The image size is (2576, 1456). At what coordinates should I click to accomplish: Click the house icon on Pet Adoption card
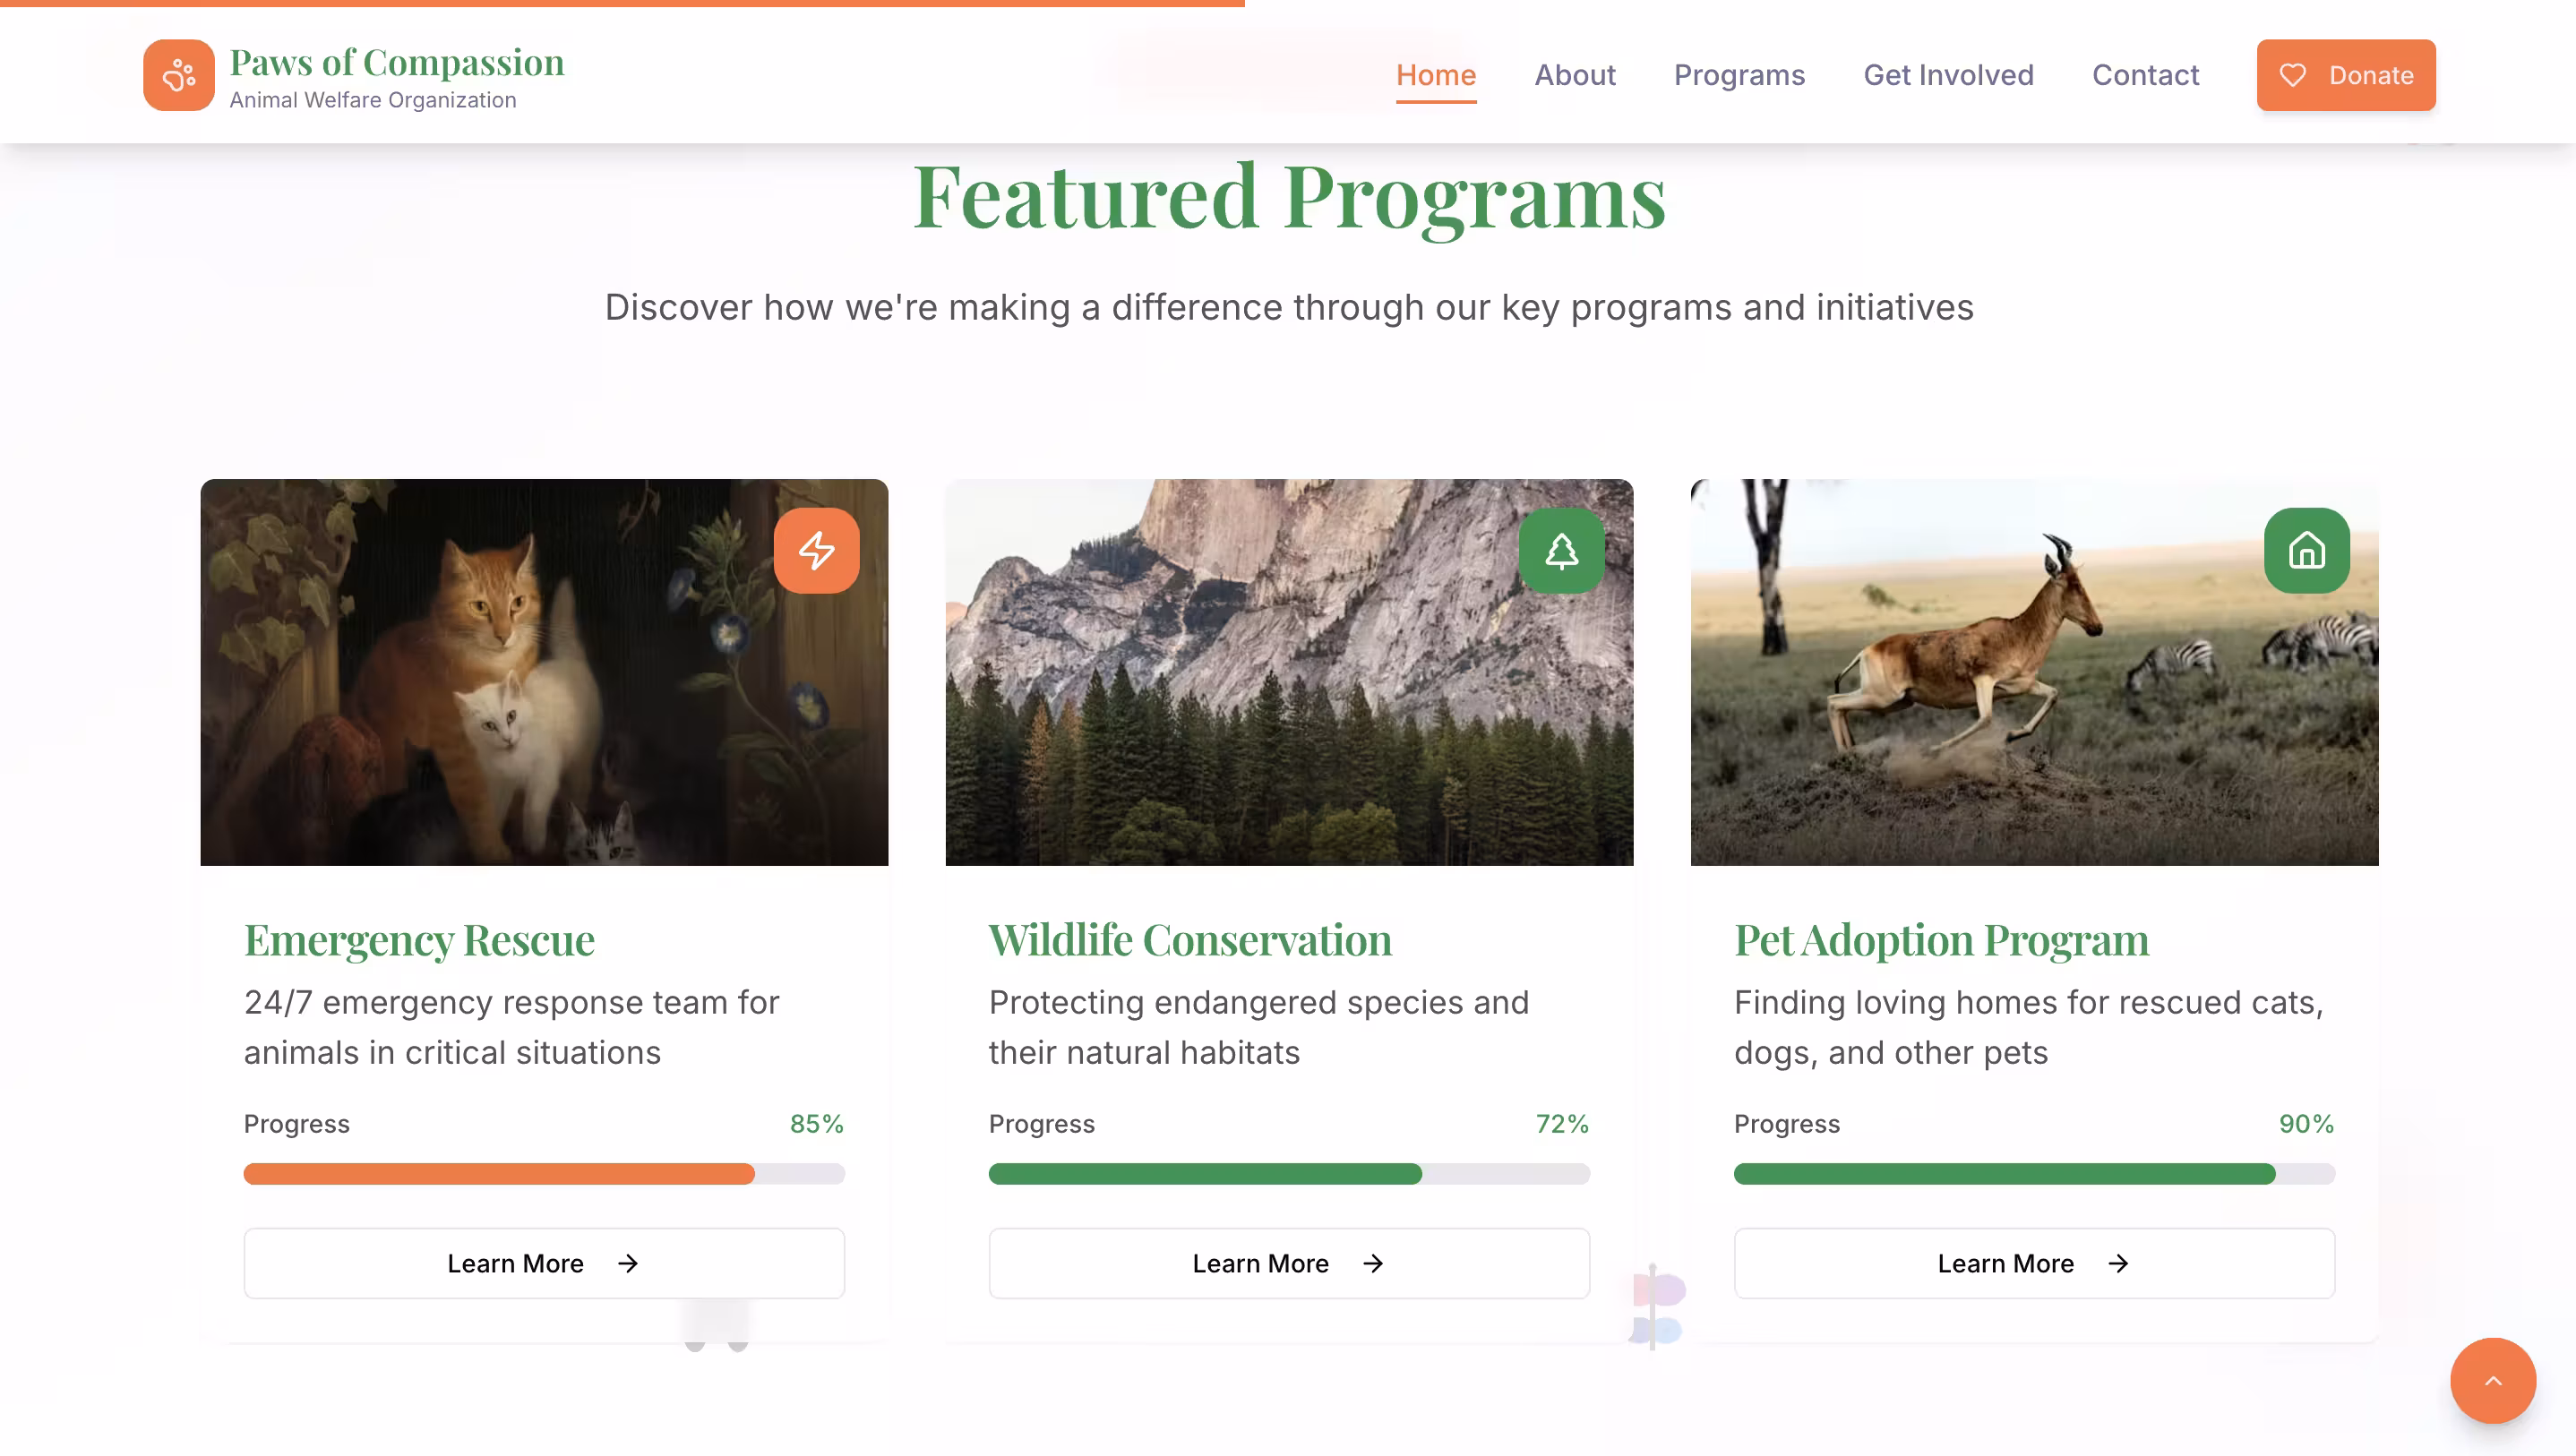[x=2306, y=550]
